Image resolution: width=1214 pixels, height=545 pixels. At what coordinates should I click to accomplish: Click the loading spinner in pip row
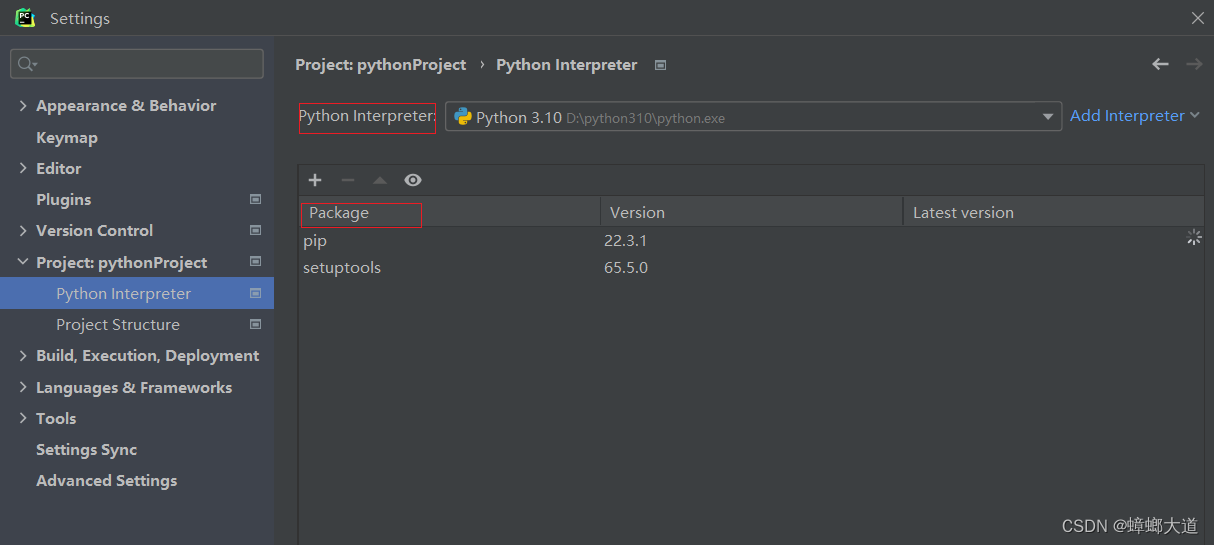1193,238
